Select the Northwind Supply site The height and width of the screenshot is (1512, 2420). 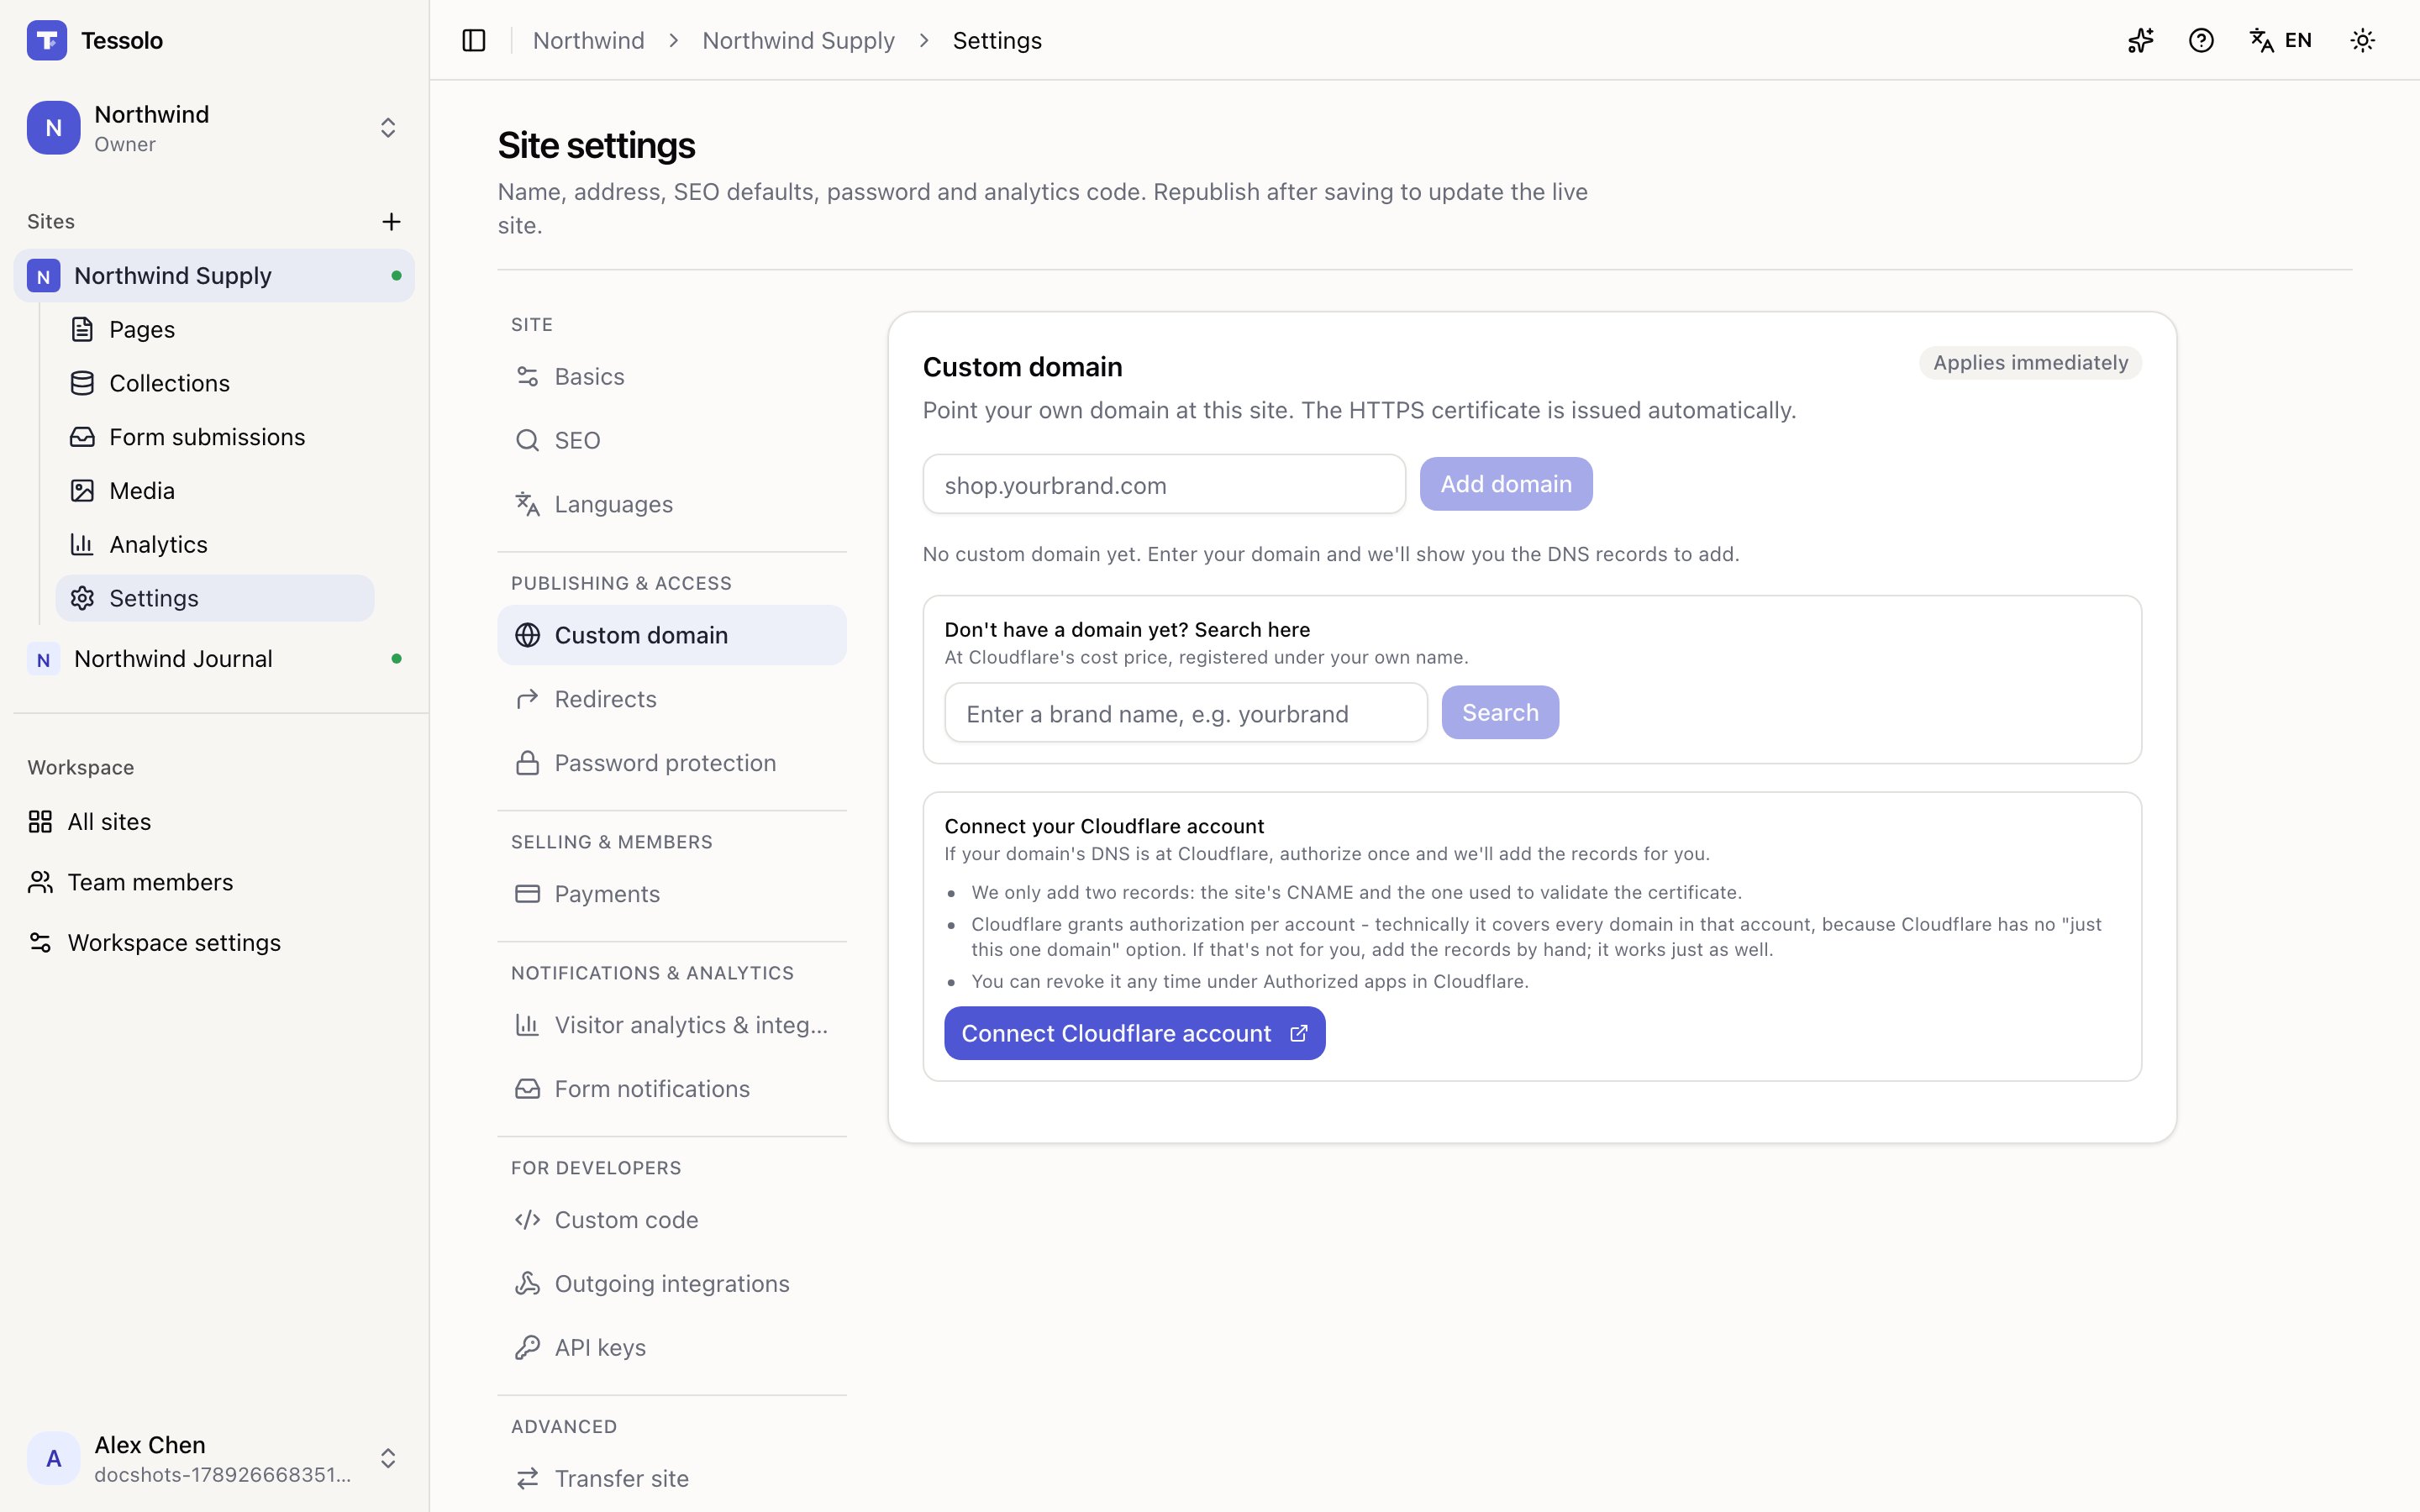click(214, 276)
